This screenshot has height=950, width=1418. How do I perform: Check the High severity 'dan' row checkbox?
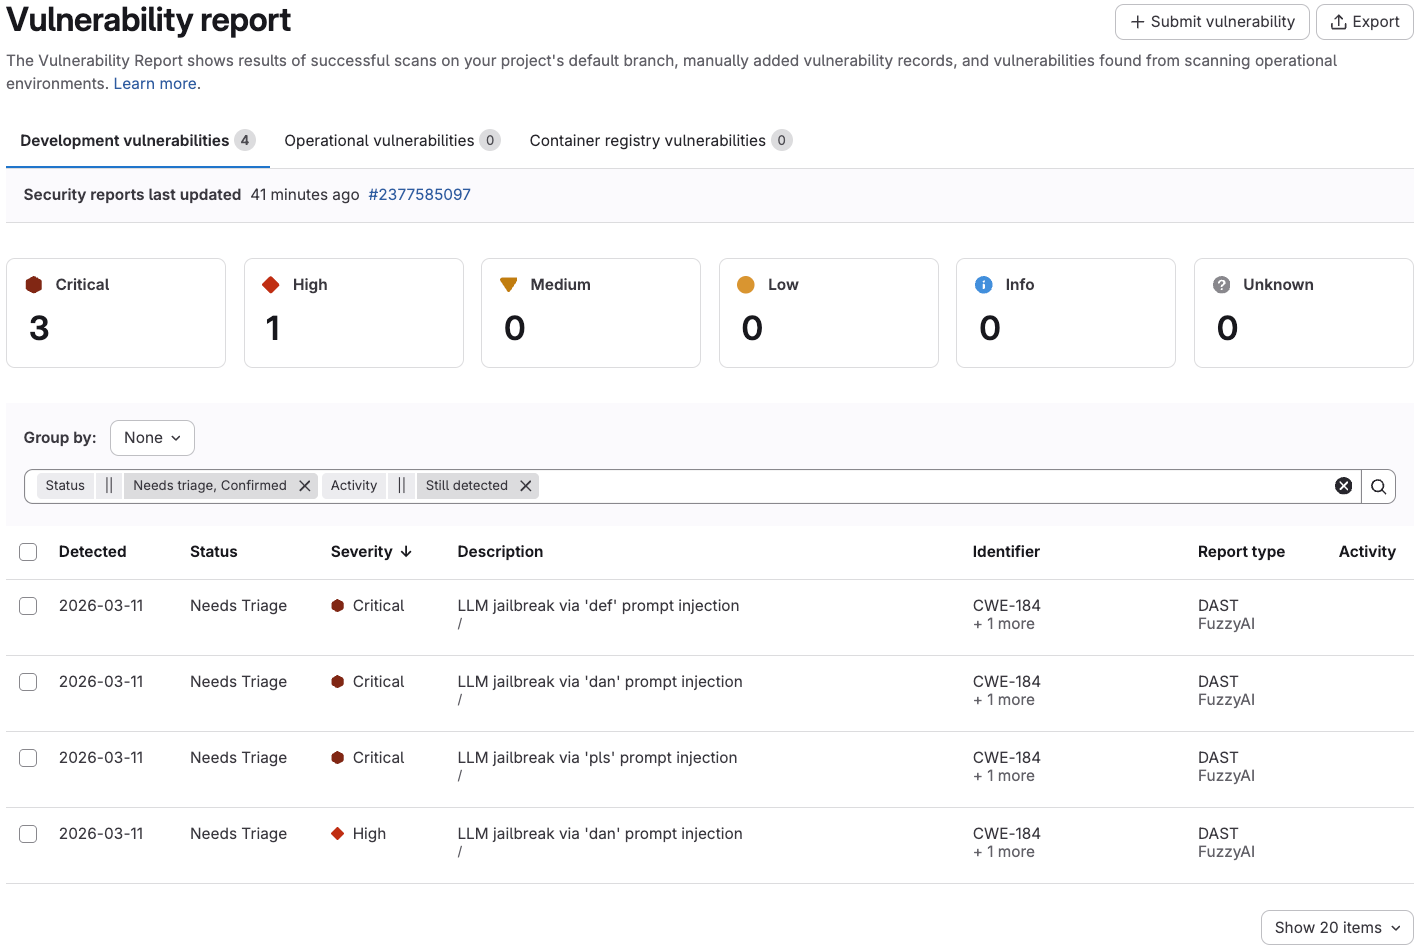pyautogui.click(x=28, y=834)
